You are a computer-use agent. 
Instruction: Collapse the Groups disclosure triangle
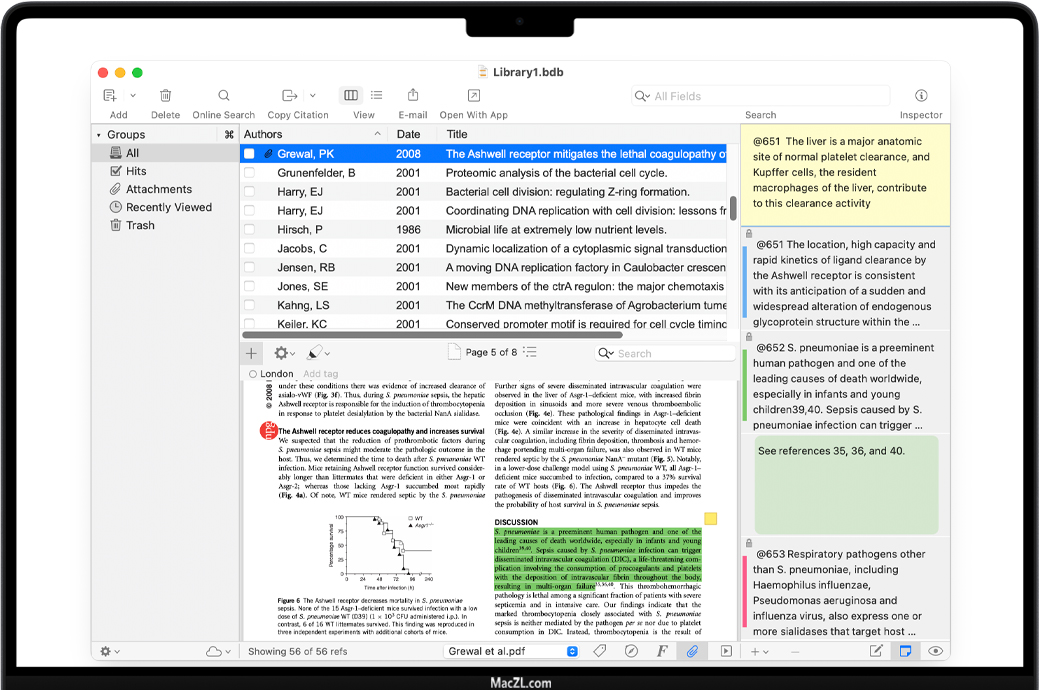[99, 135]
